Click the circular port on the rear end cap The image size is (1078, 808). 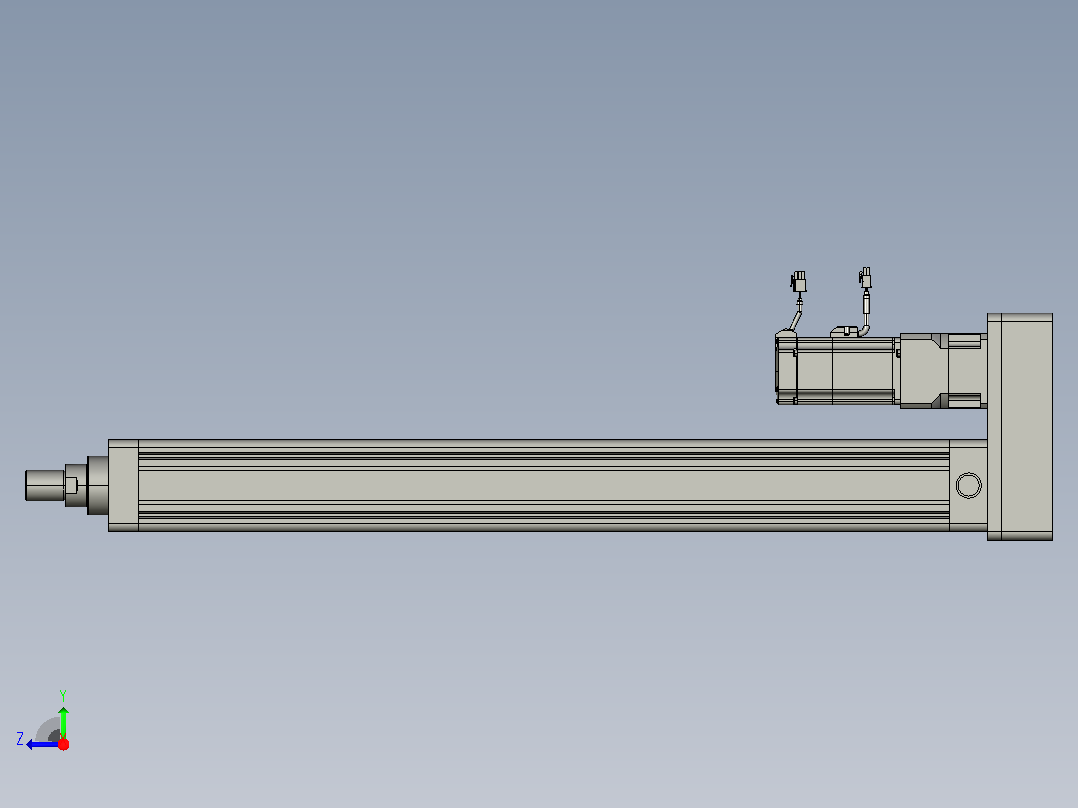[x=969, y=485]
